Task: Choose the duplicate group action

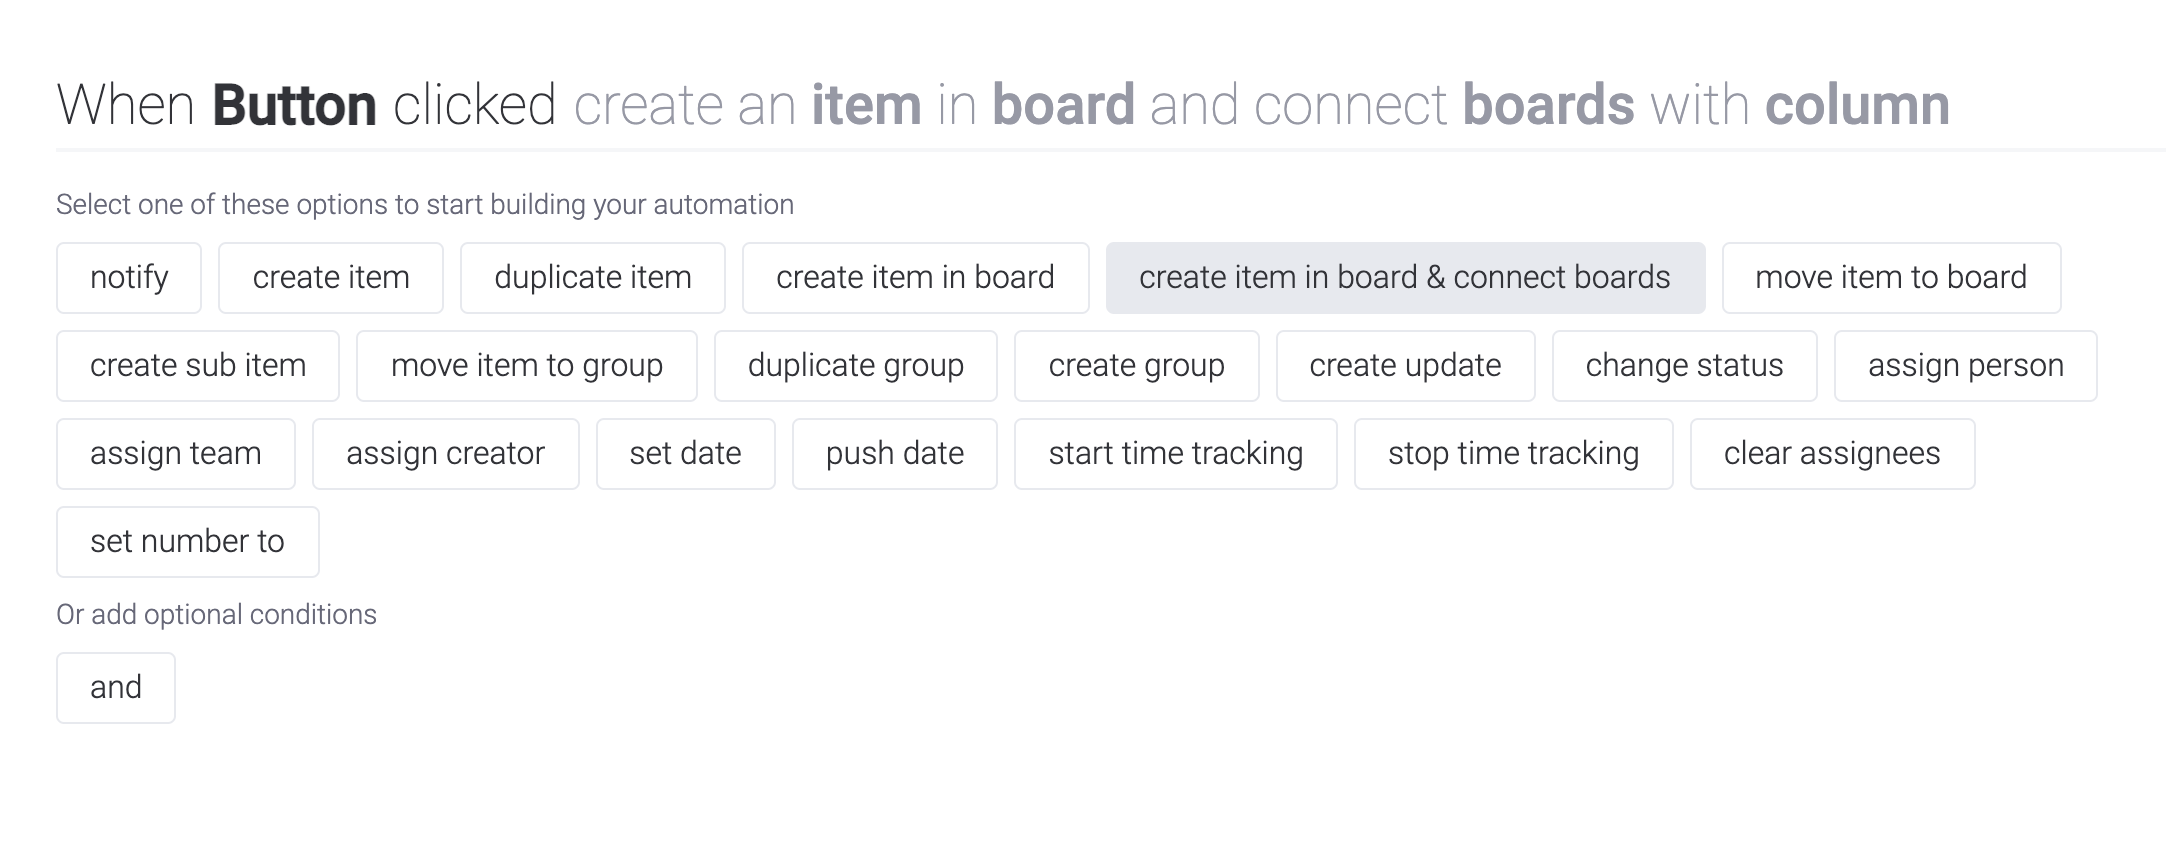Action: click(x=856, y=366)
